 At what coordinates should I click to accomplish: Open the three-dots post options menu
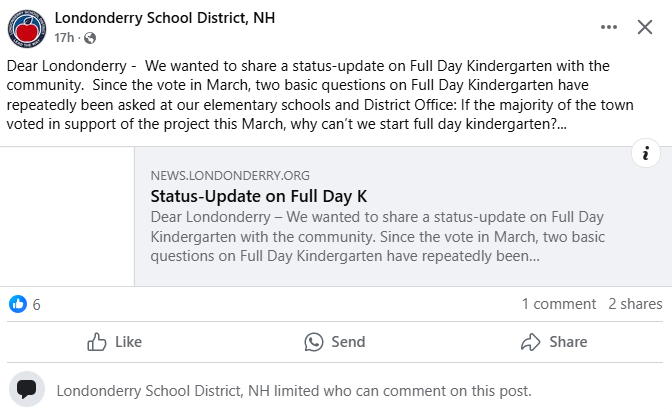point(609,27)
